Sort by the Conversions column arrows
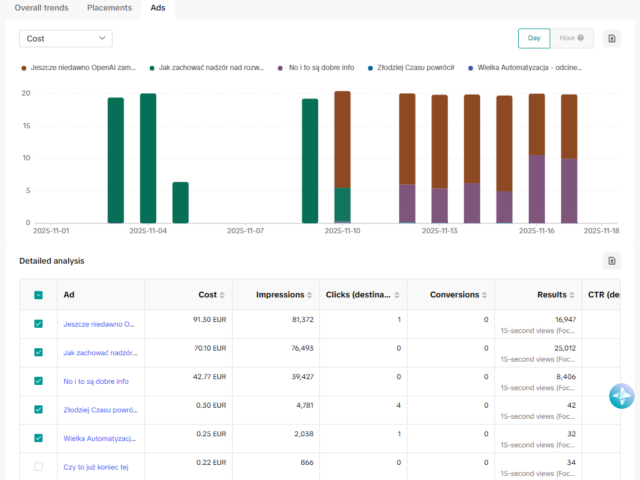This screenshot has width=640, height=480. tap(485, 295)
